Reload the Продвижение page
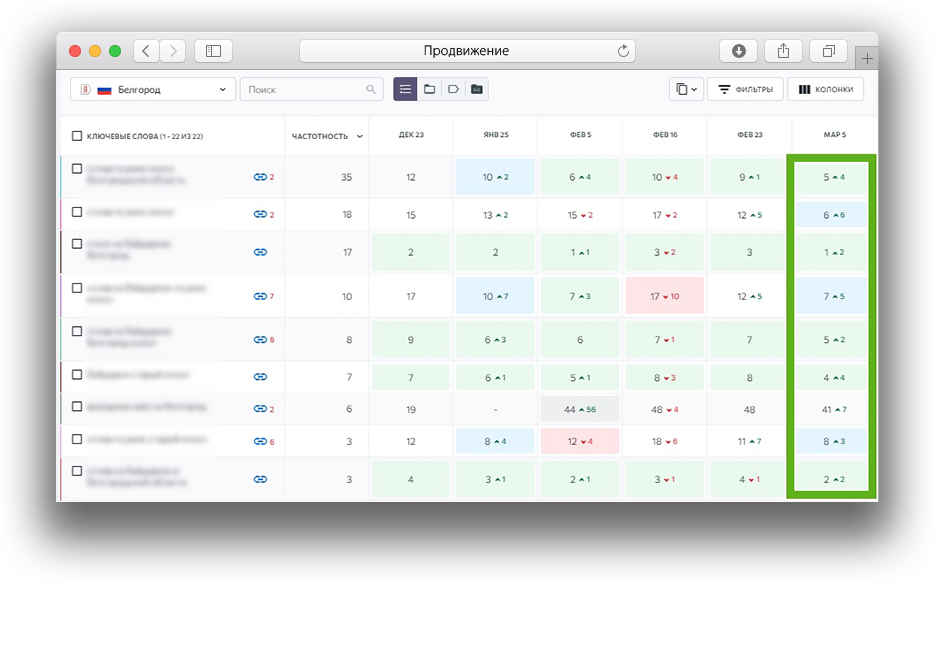935x654 pixels. 623,51
